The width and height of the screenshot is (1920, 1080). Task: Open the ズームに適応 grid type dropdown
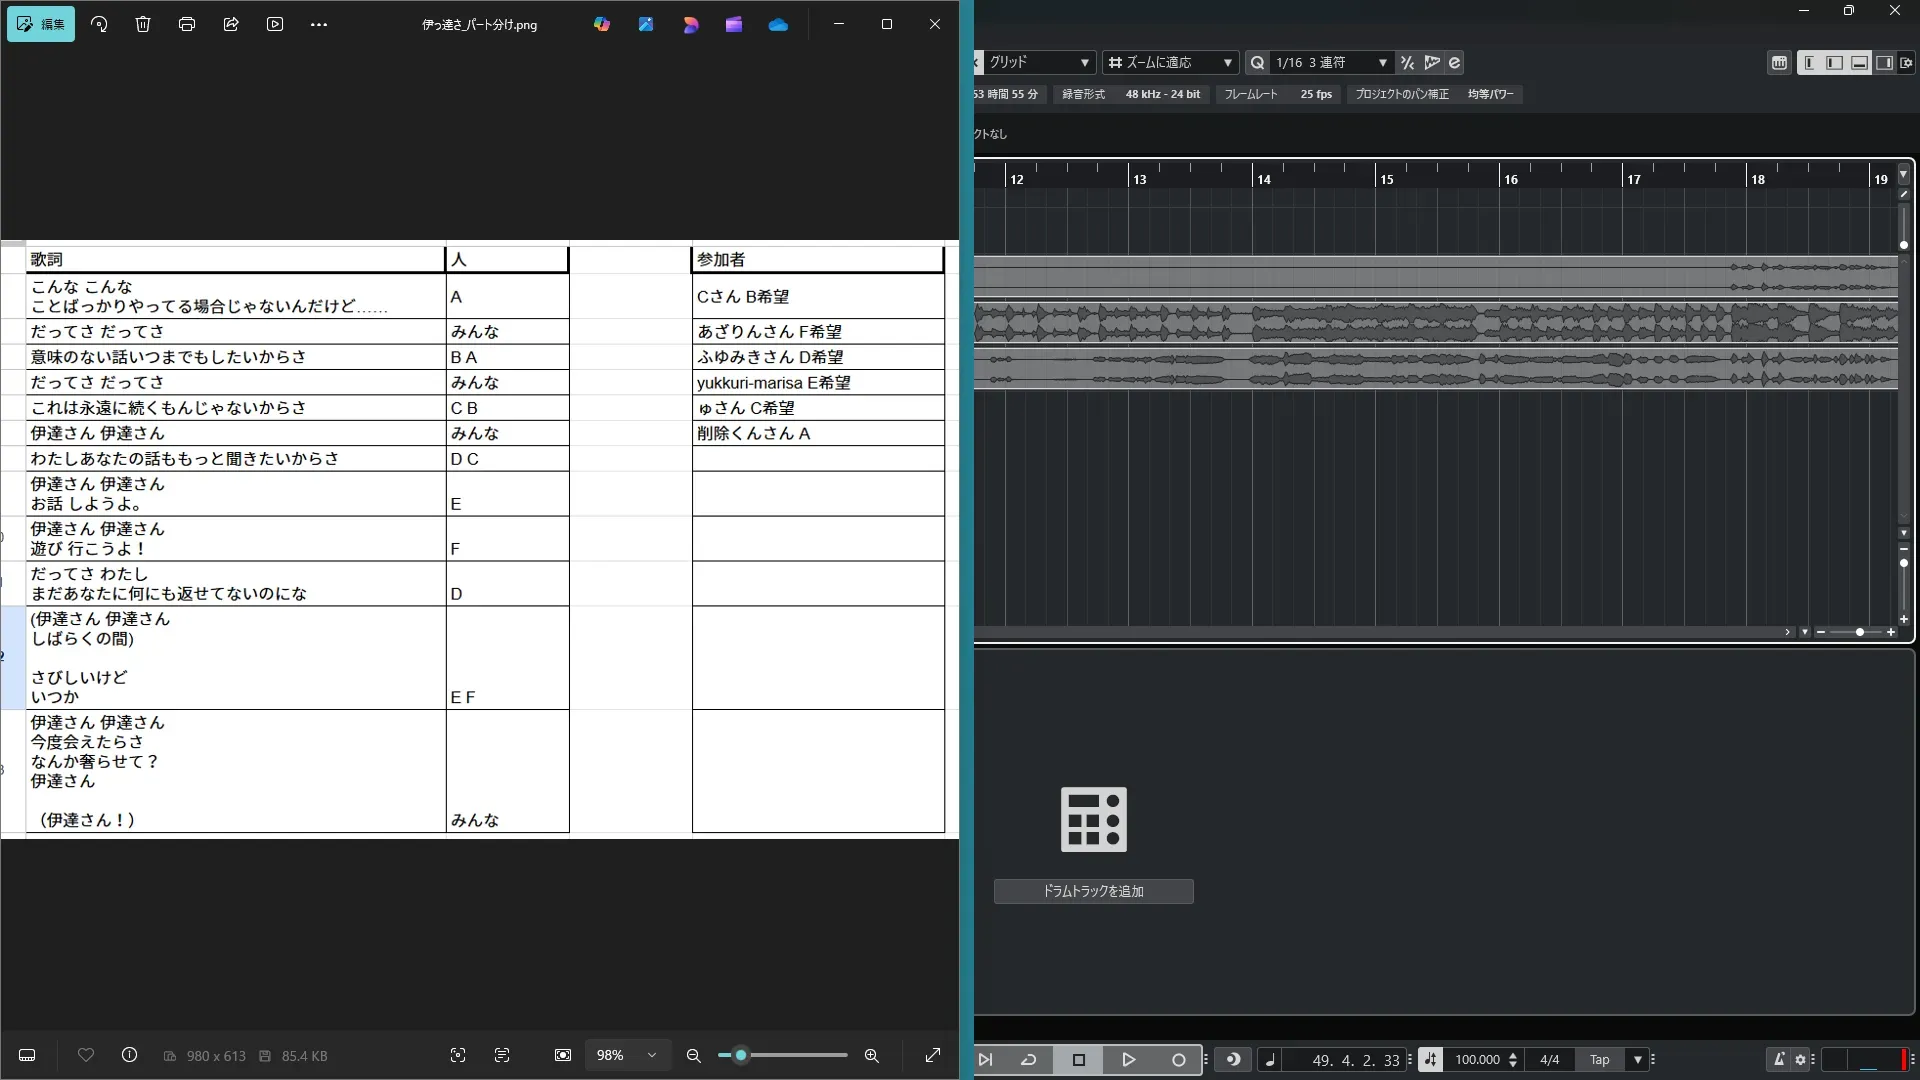click(x=1171, y=63)
